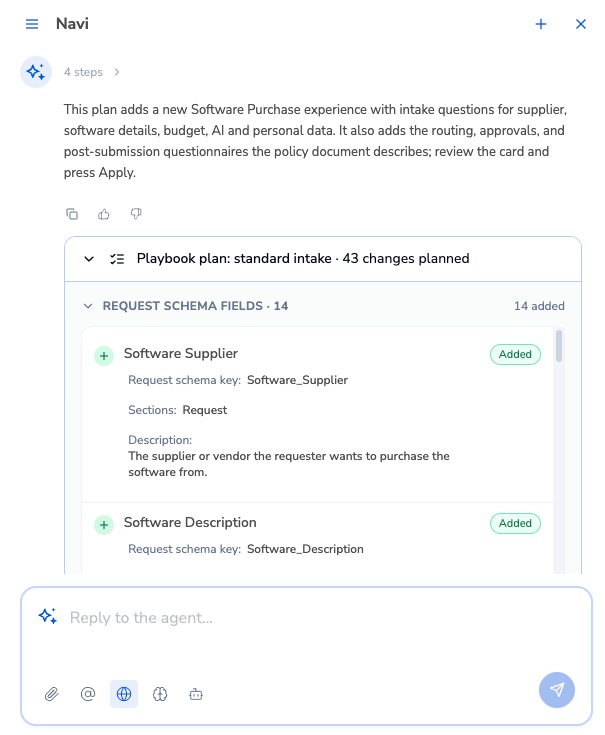Insert a mention with the @ icon

[88, 694]
